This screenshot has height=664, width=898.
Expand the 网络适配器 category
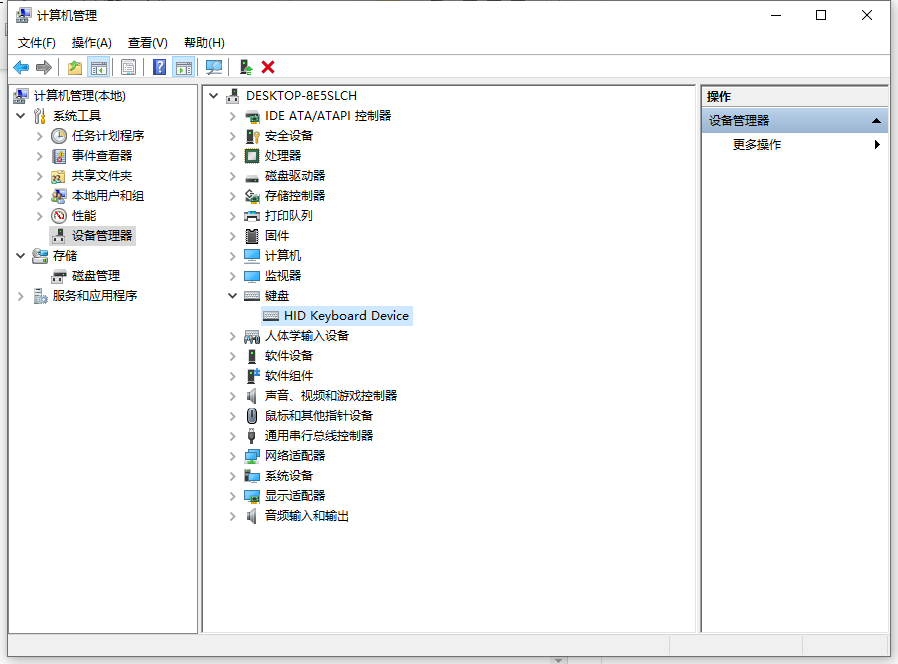click(x=232, y=456)
